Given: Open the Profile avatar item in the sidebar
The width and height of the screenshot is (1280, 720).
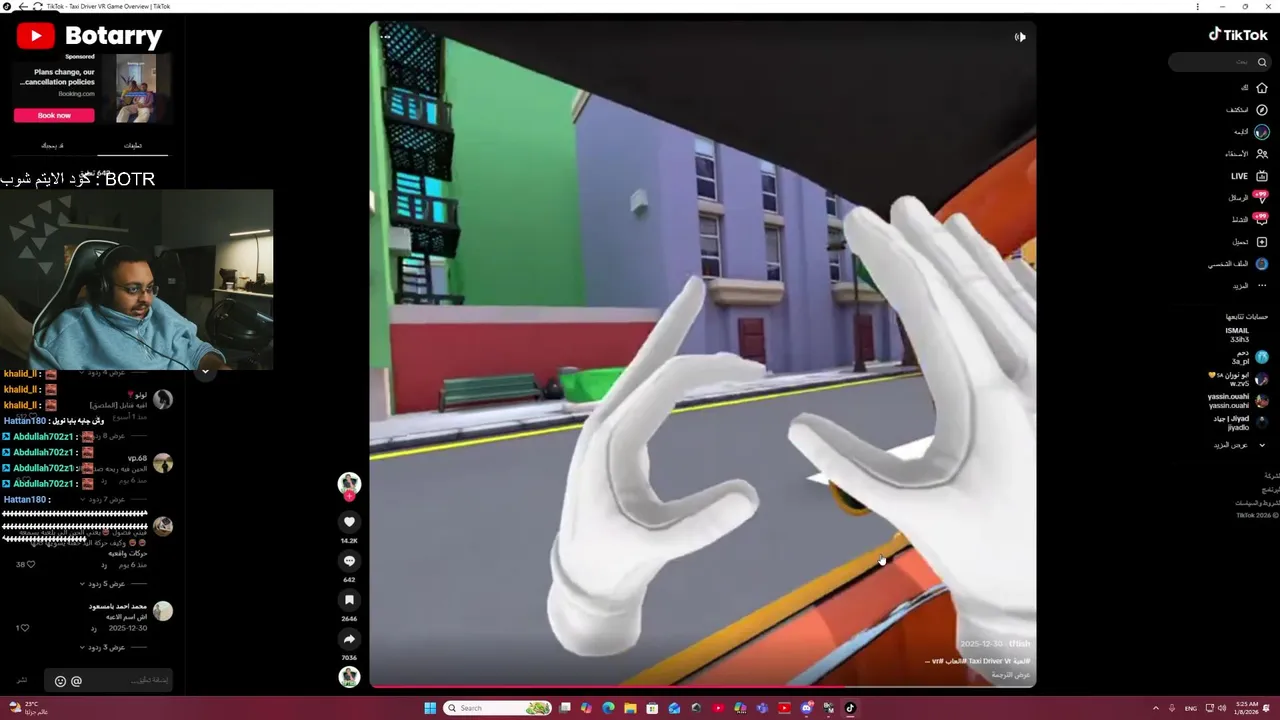Looking at the screenshot, I should click(1261, 264).
